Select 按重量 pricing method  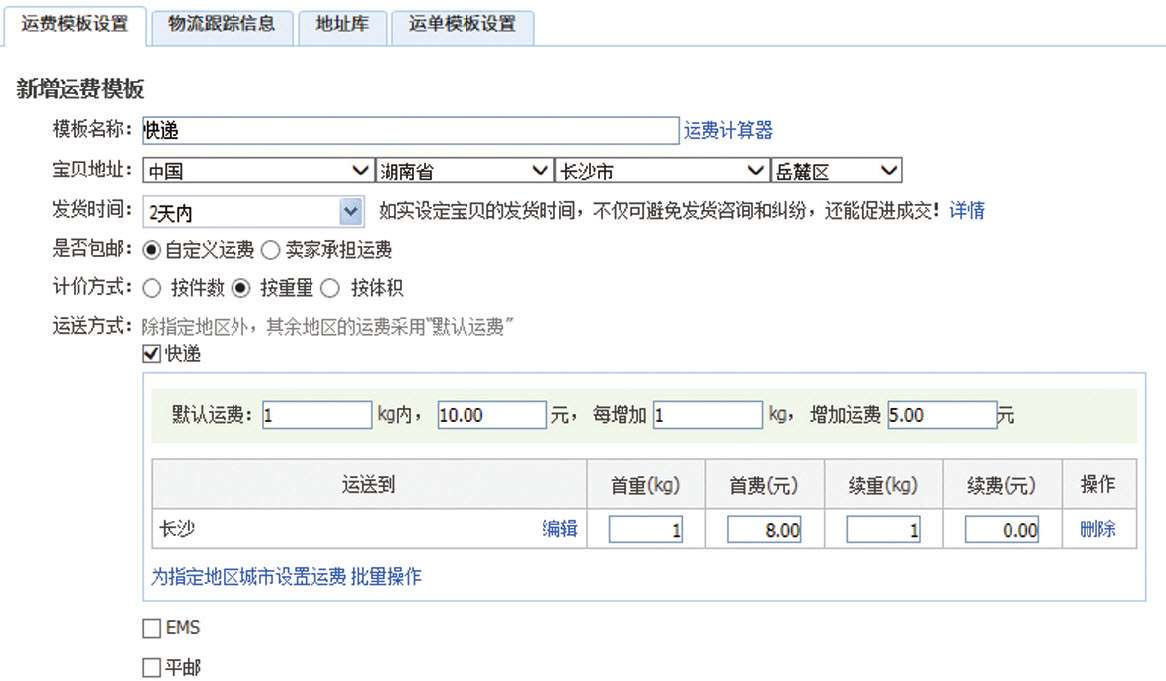coord(240,288)
